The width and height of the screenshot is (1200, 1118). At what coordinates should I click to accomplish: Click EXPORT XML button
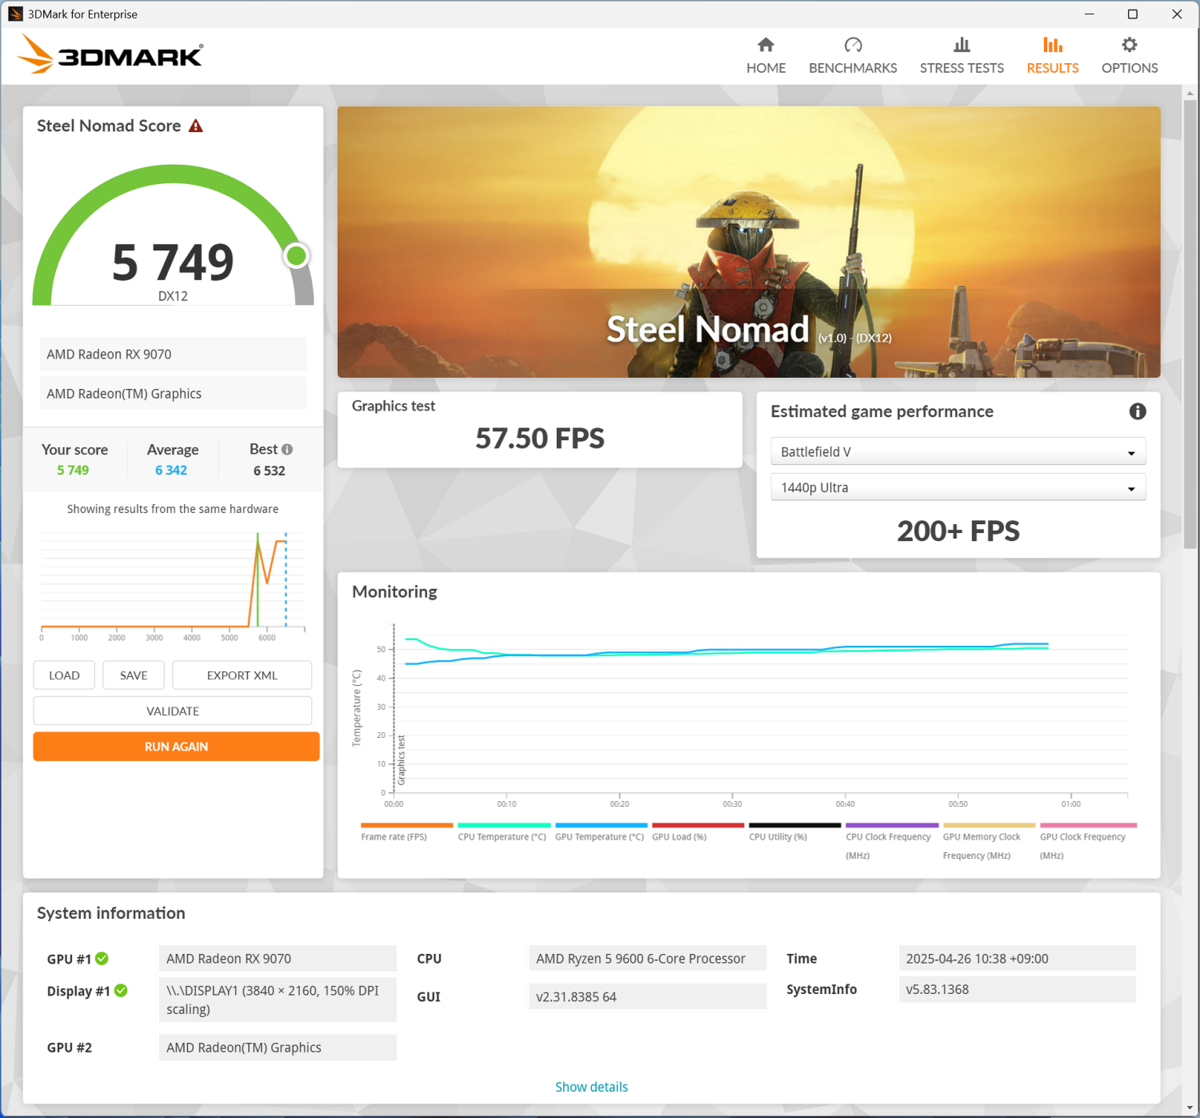tap(242, 675)
